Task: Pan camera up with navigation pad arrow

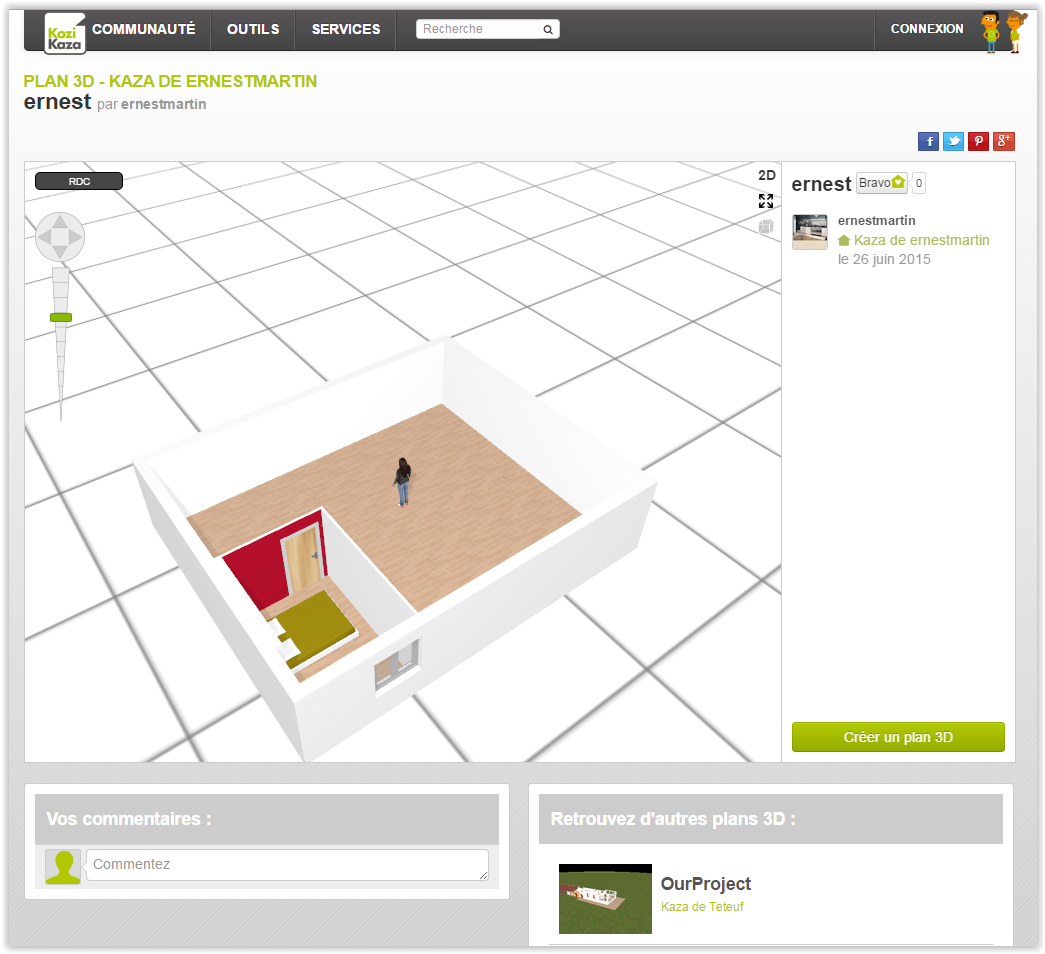Action: point(60,221)
